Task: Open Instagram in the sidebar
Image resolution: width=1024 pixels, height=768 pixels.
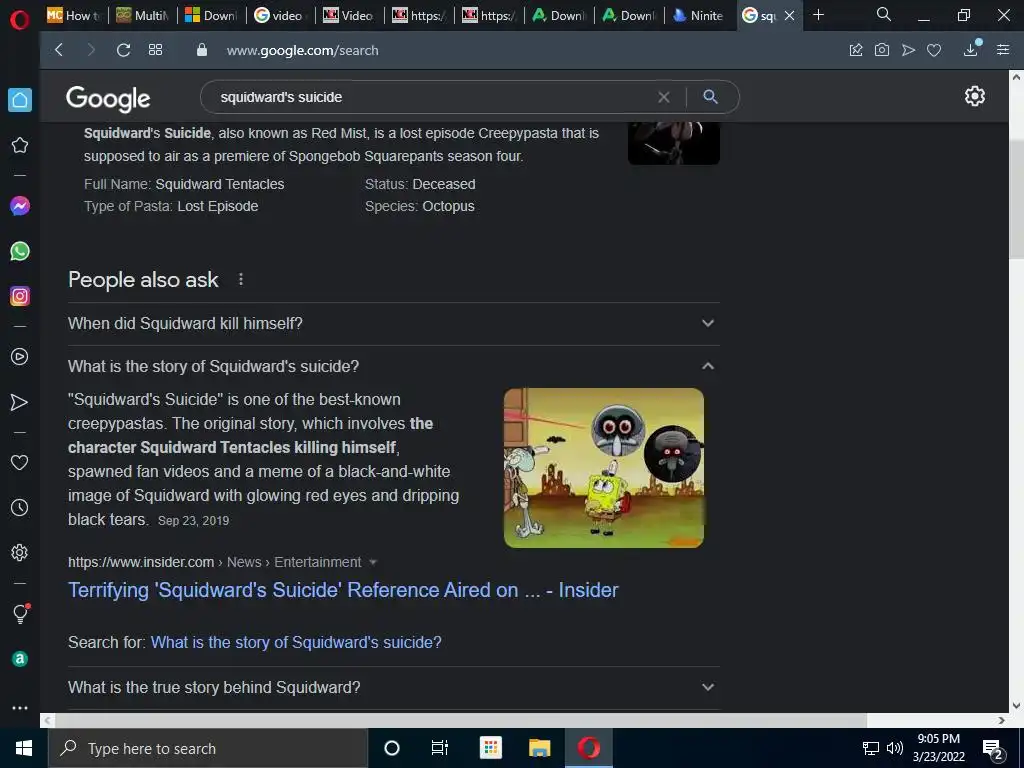Action: (20, 296)
